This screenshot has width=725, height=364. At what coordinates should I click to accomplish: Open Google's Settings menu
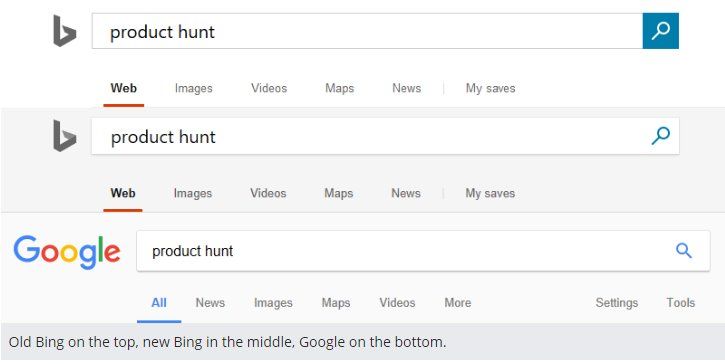[617, 303]
